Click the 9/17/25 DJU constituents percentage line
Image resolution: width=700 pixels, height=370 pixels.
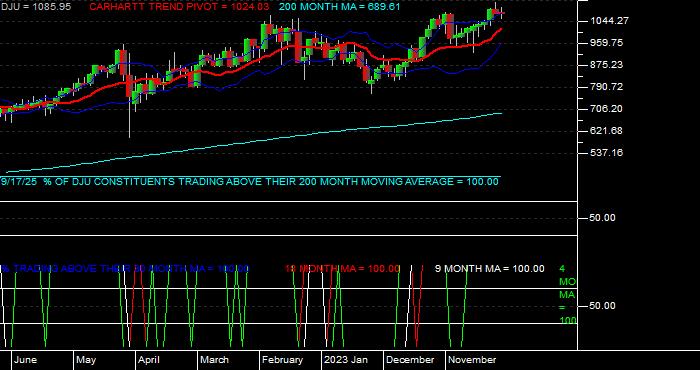tap(250, 182)
